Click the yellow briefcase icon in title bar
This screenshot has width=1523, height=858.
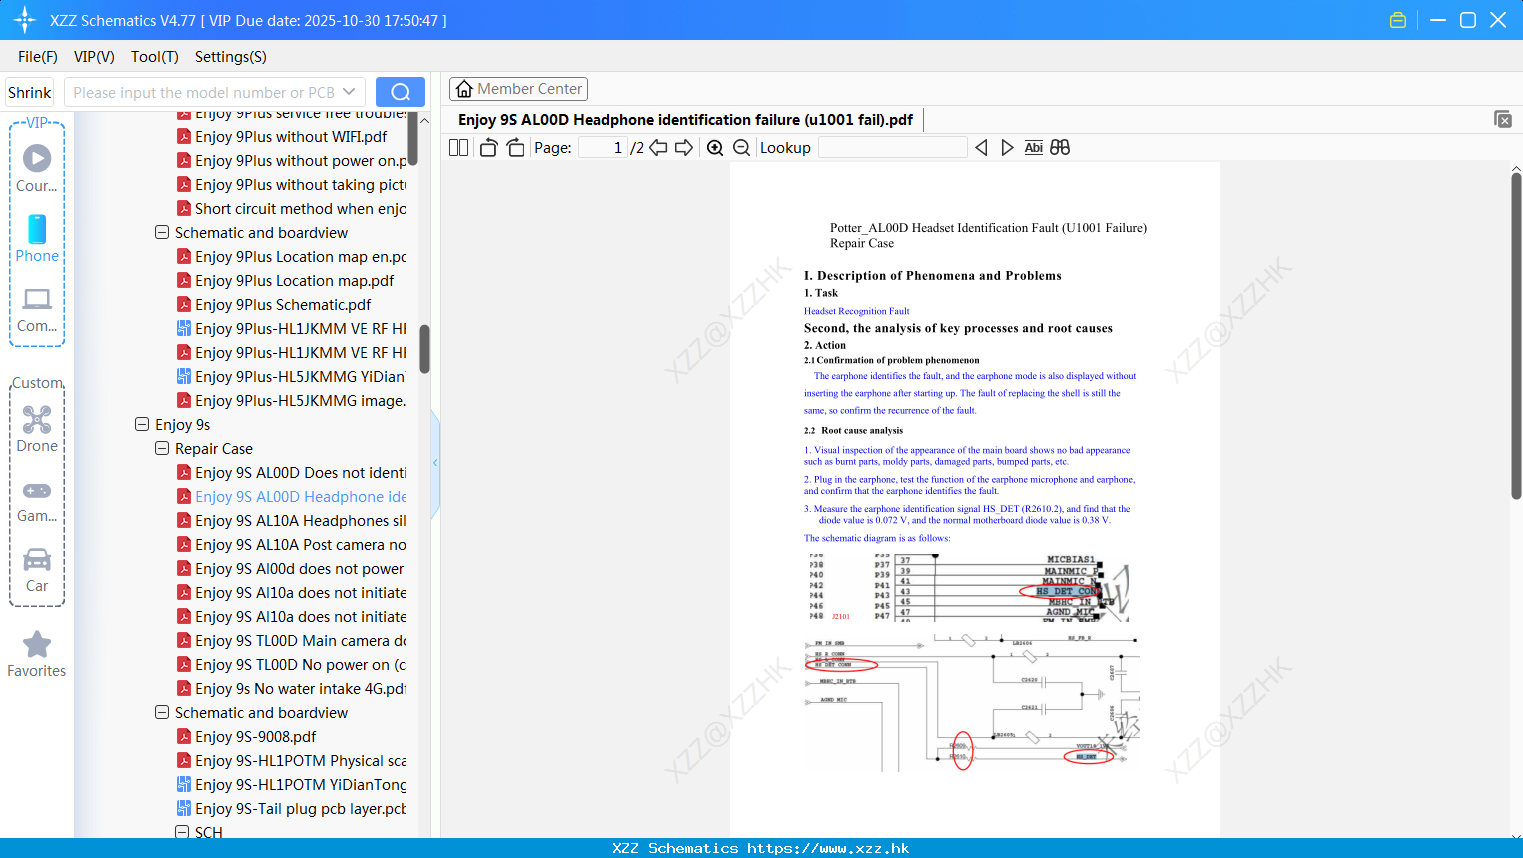pyautogui.click(x=1398, y=20)
